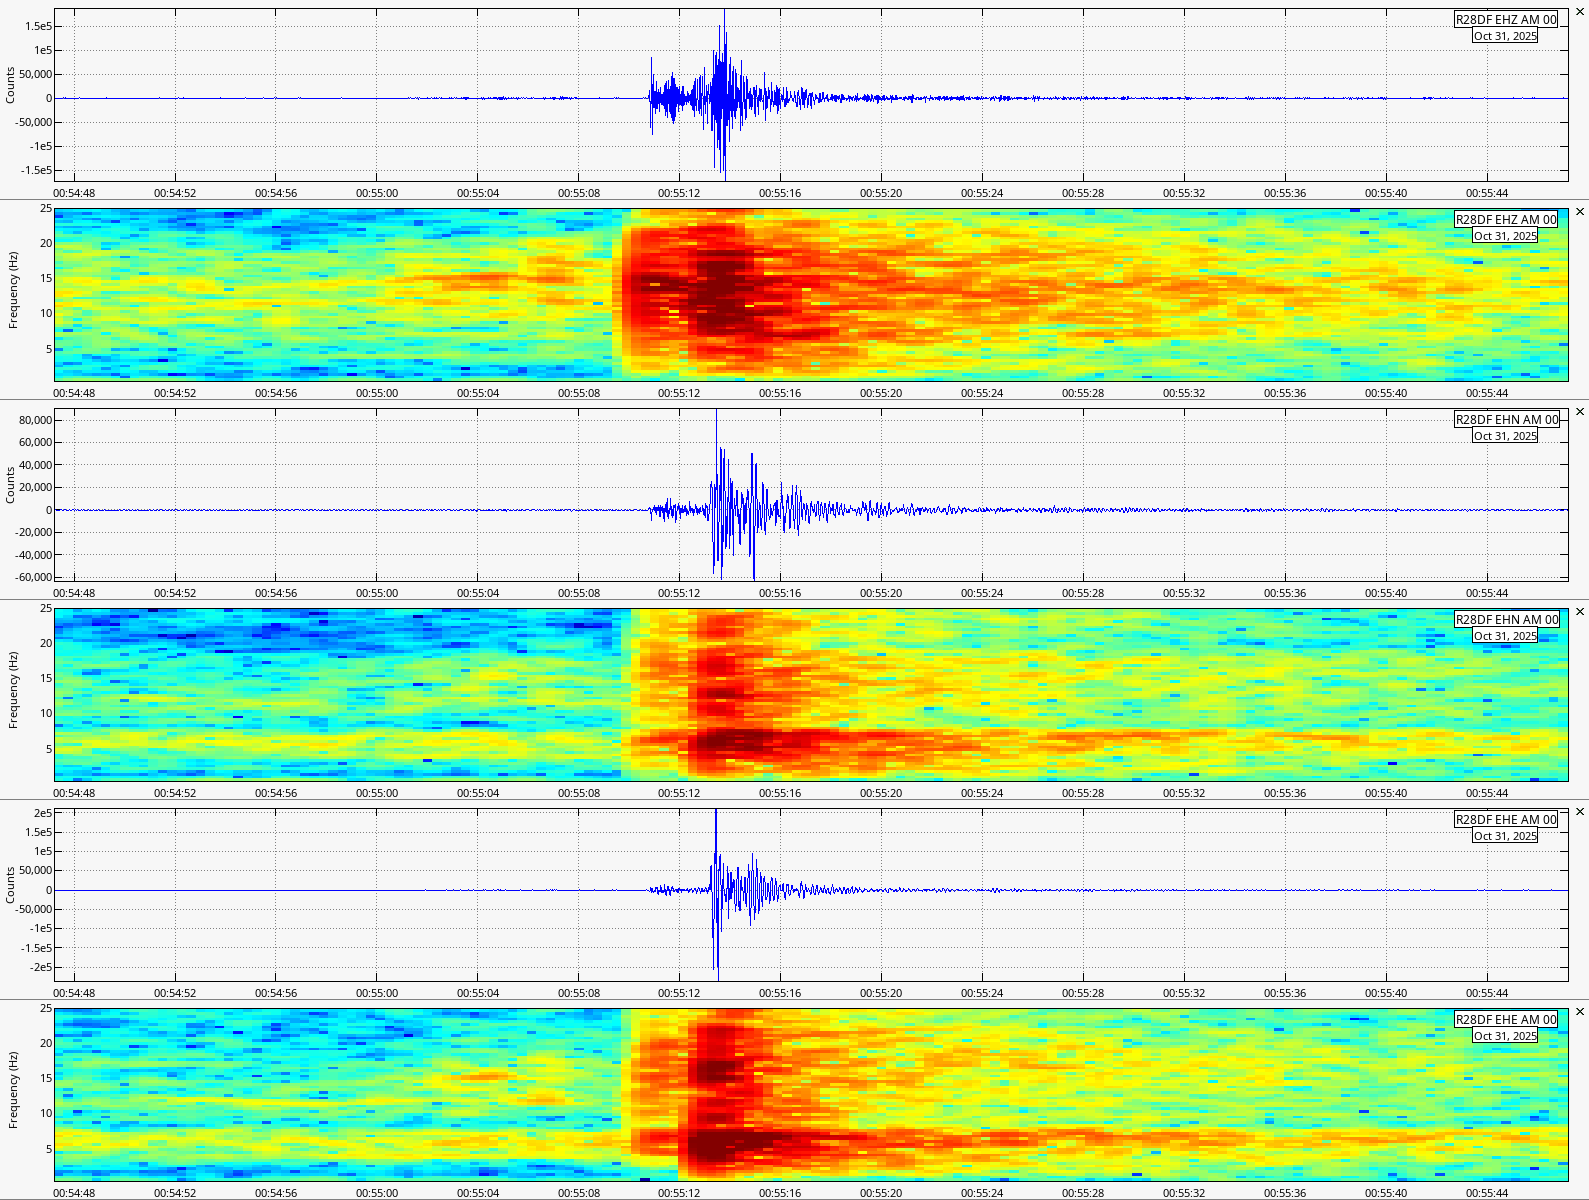1589x1200 pixels.
Task: Close the EHE spectrogram panel
Action: pos(1580,1012)
